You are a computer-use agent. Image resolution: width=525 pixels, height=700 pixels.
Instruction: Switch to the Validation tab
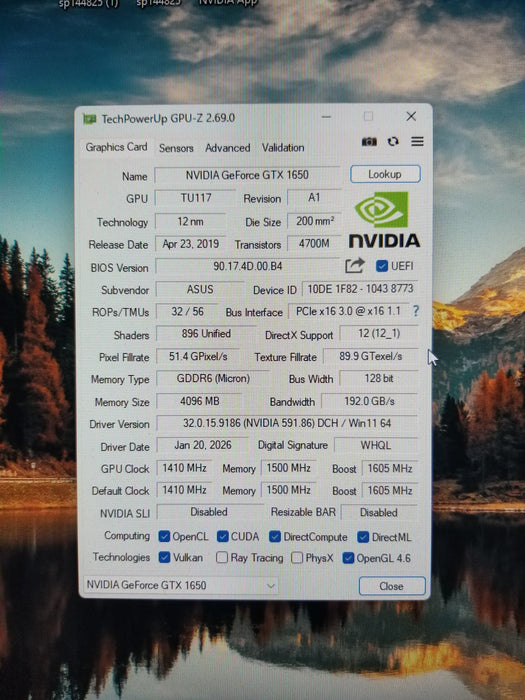[x=283, y=148]
